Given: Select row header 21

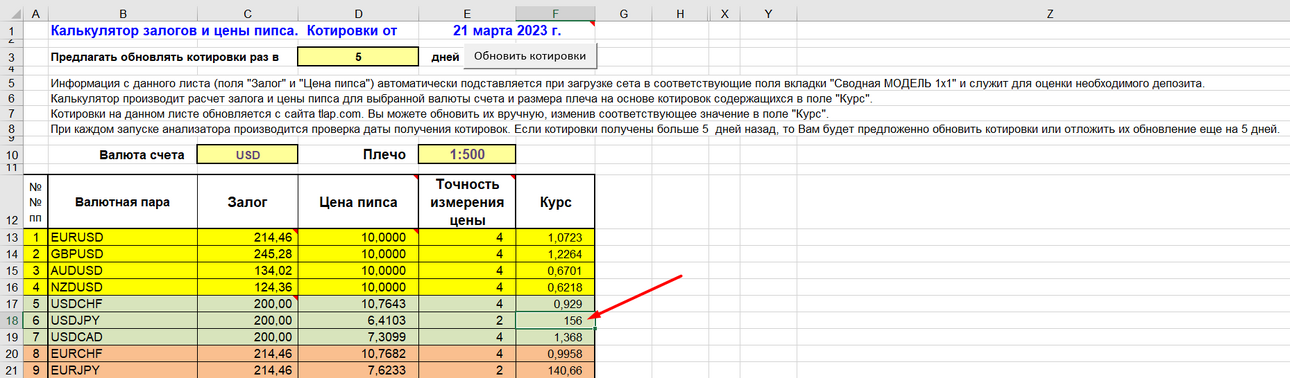Looking at the screenshot, I should 11,370.
